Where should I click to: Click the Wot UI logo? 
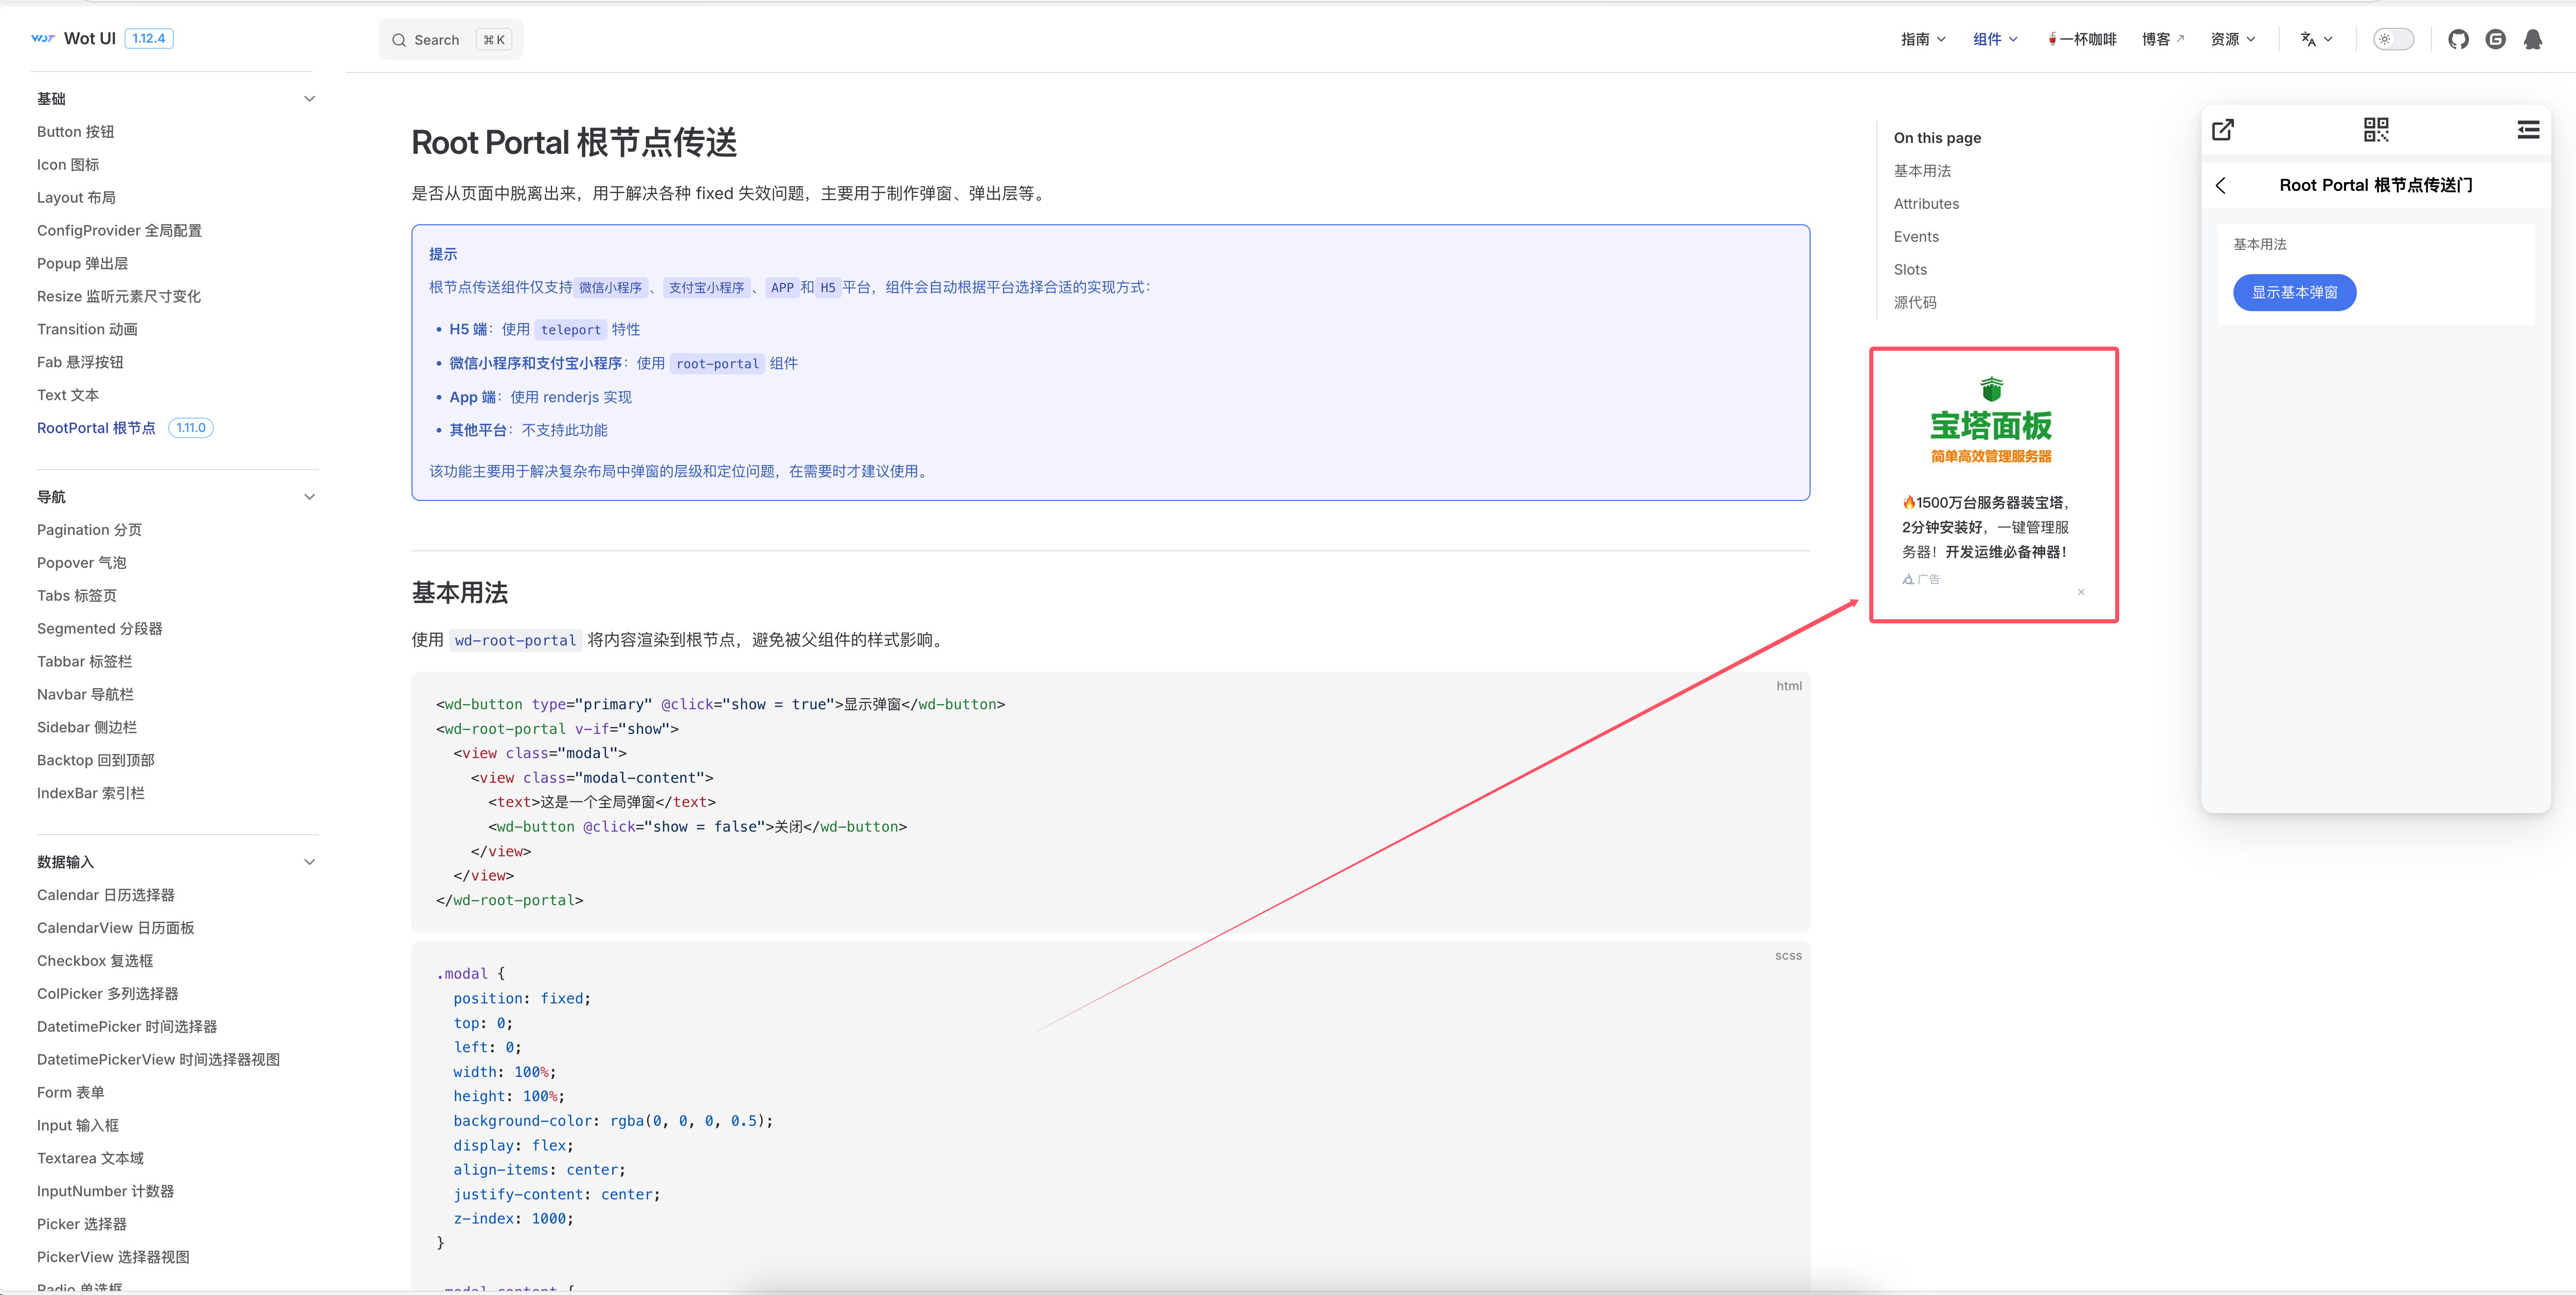[x=74, y=39]
